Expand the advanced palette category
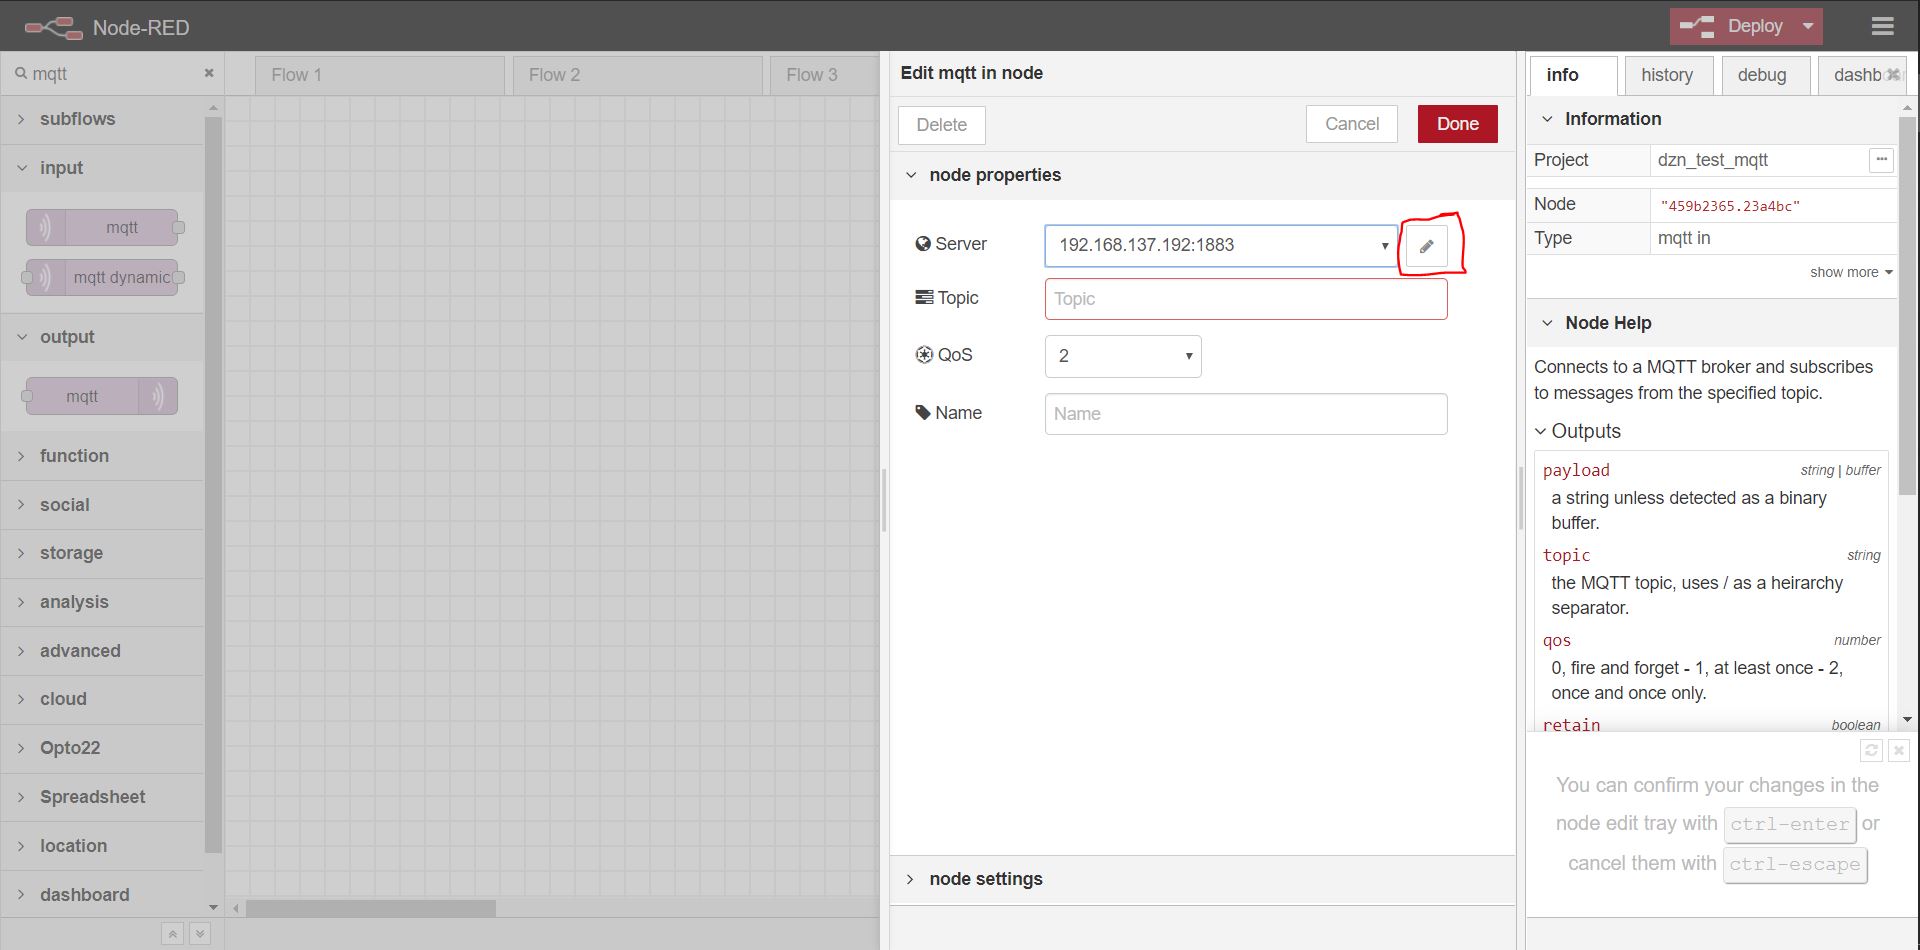 tap(102, 651)
